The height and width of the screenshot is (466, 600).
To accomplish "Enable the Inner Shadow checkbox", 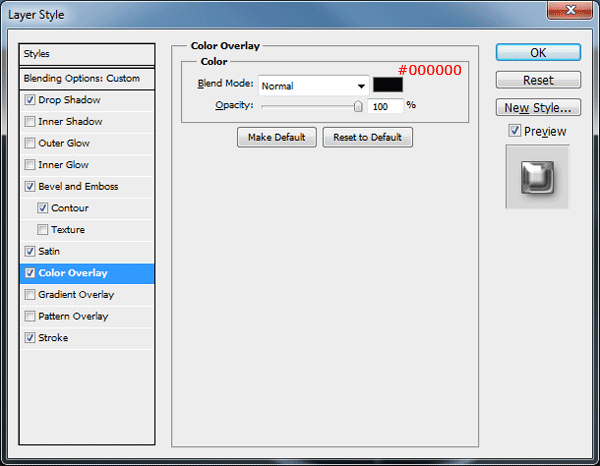I will (x=30, y=122).
